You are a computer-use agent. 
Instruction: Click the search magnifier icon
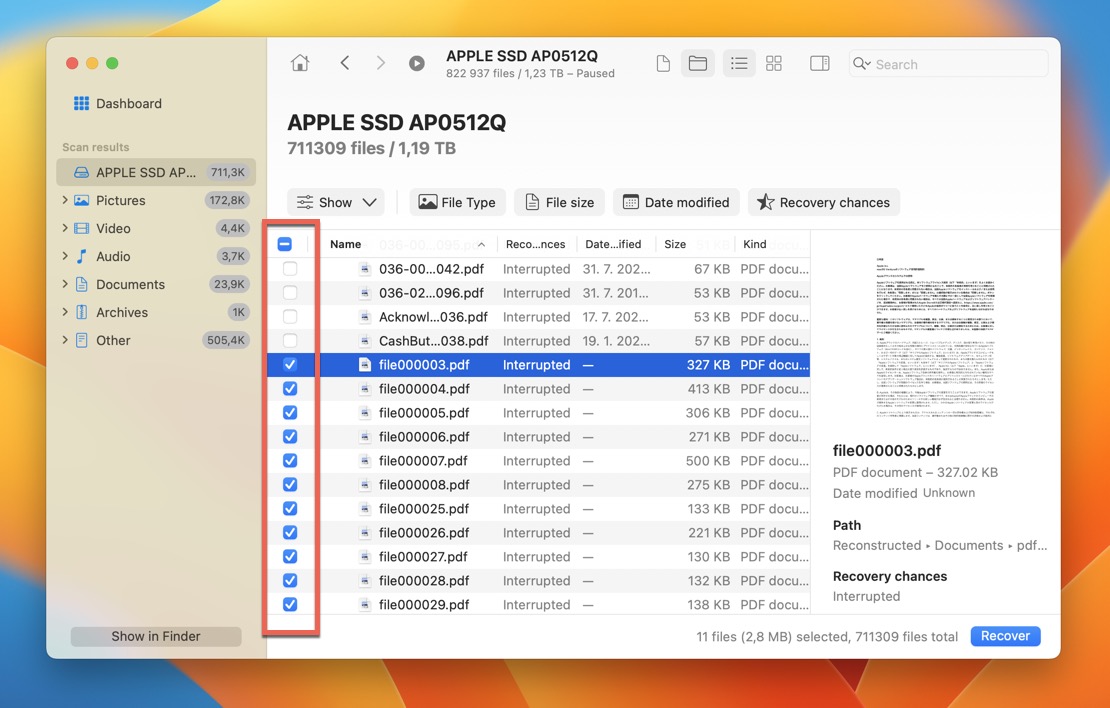(x=859, y=64)
